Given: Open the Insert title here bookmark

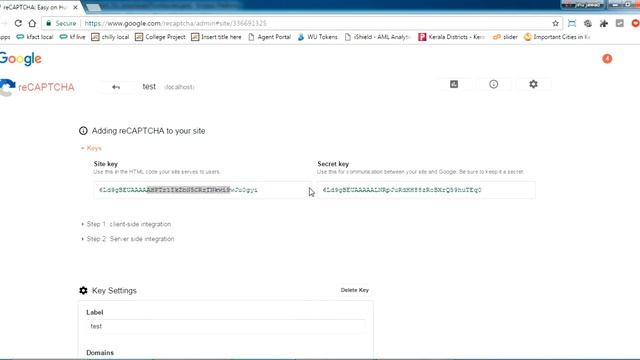Looking at the screenshot, I should pos(216,37).
